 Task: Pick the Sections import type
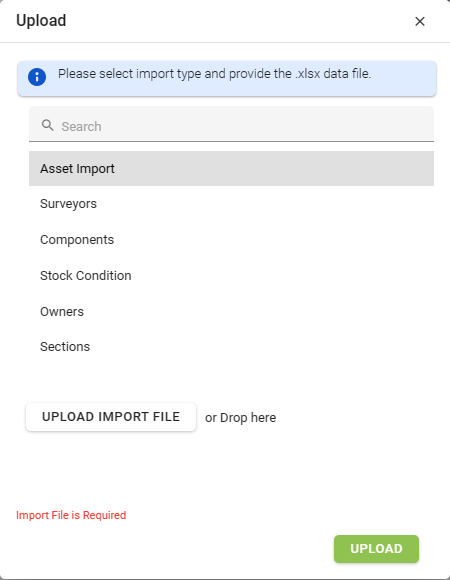click(x=231, y=347)
